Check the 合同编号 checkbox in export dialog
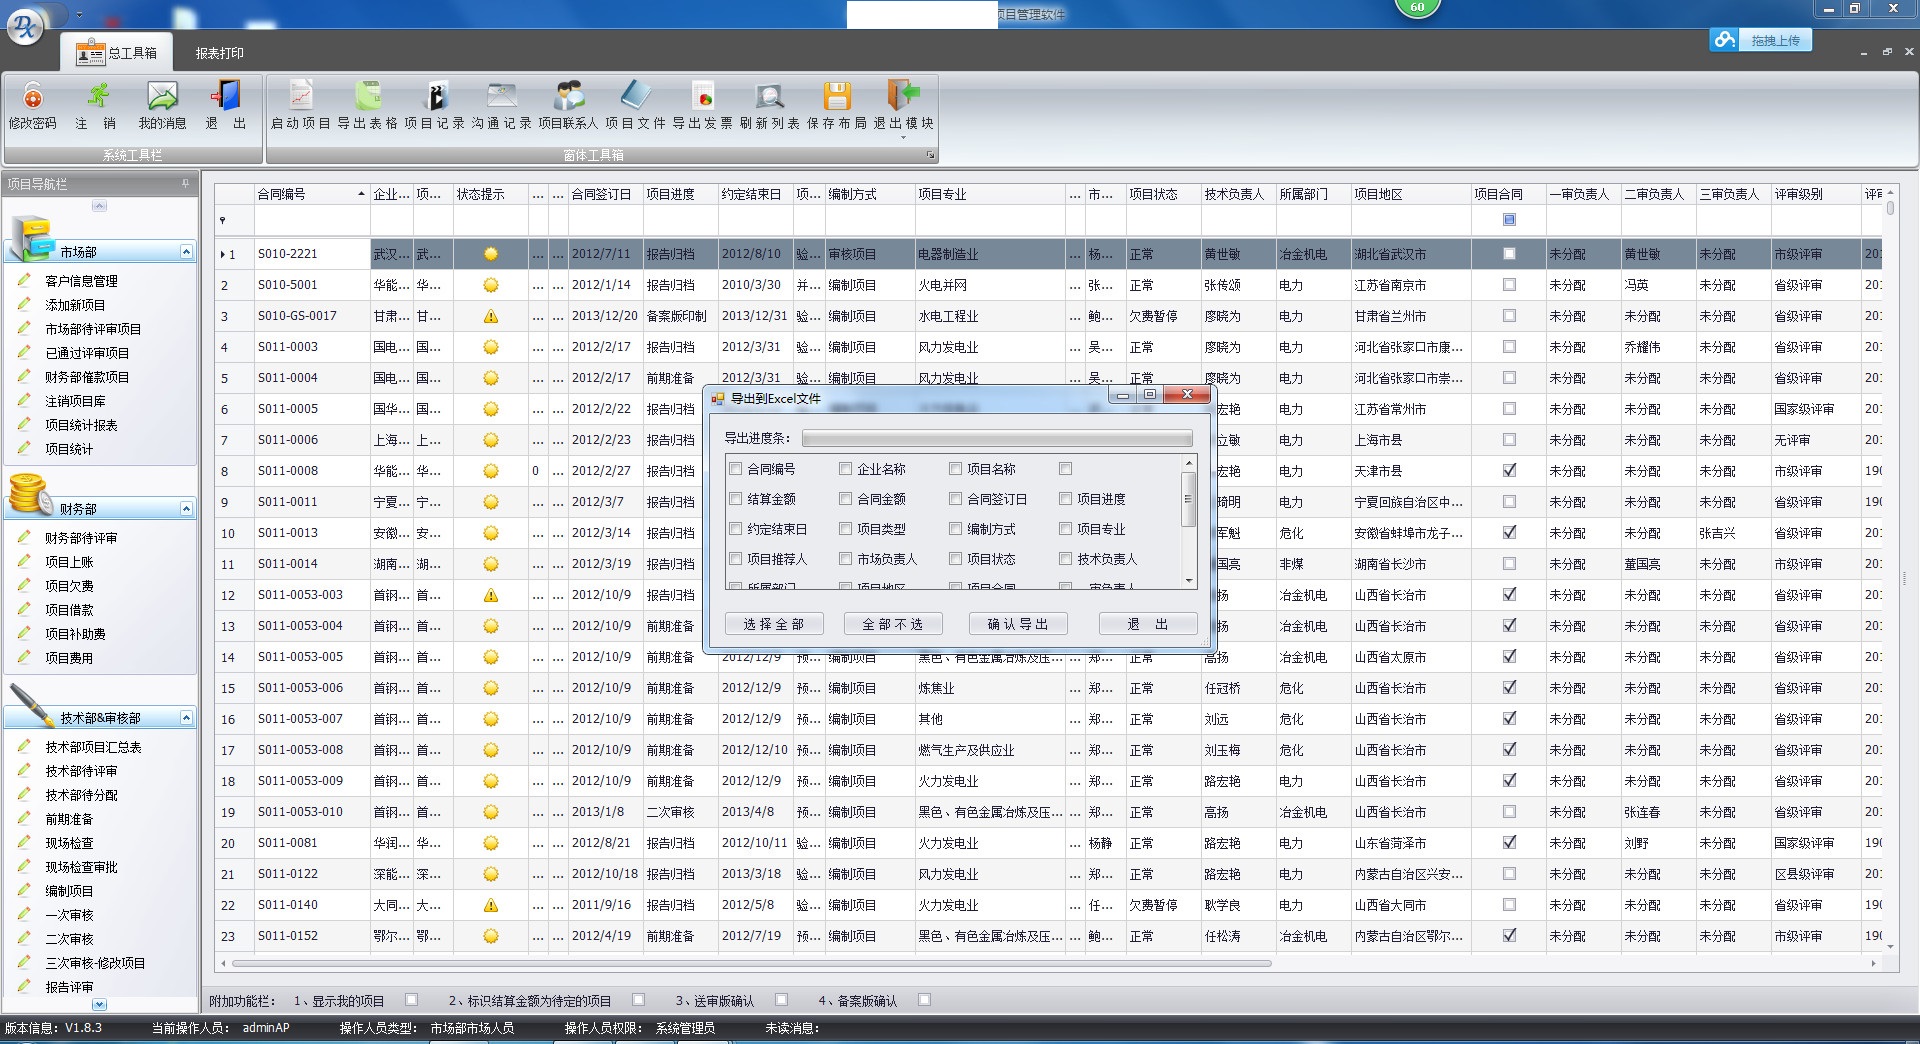1920x1044 pixels. (736, 469)
